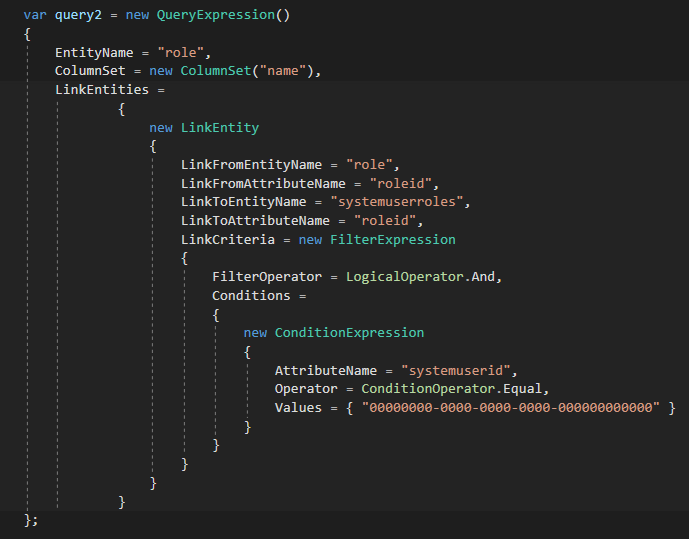
Task: Click LogicalOperator enum name
Action: coord(405,277)
